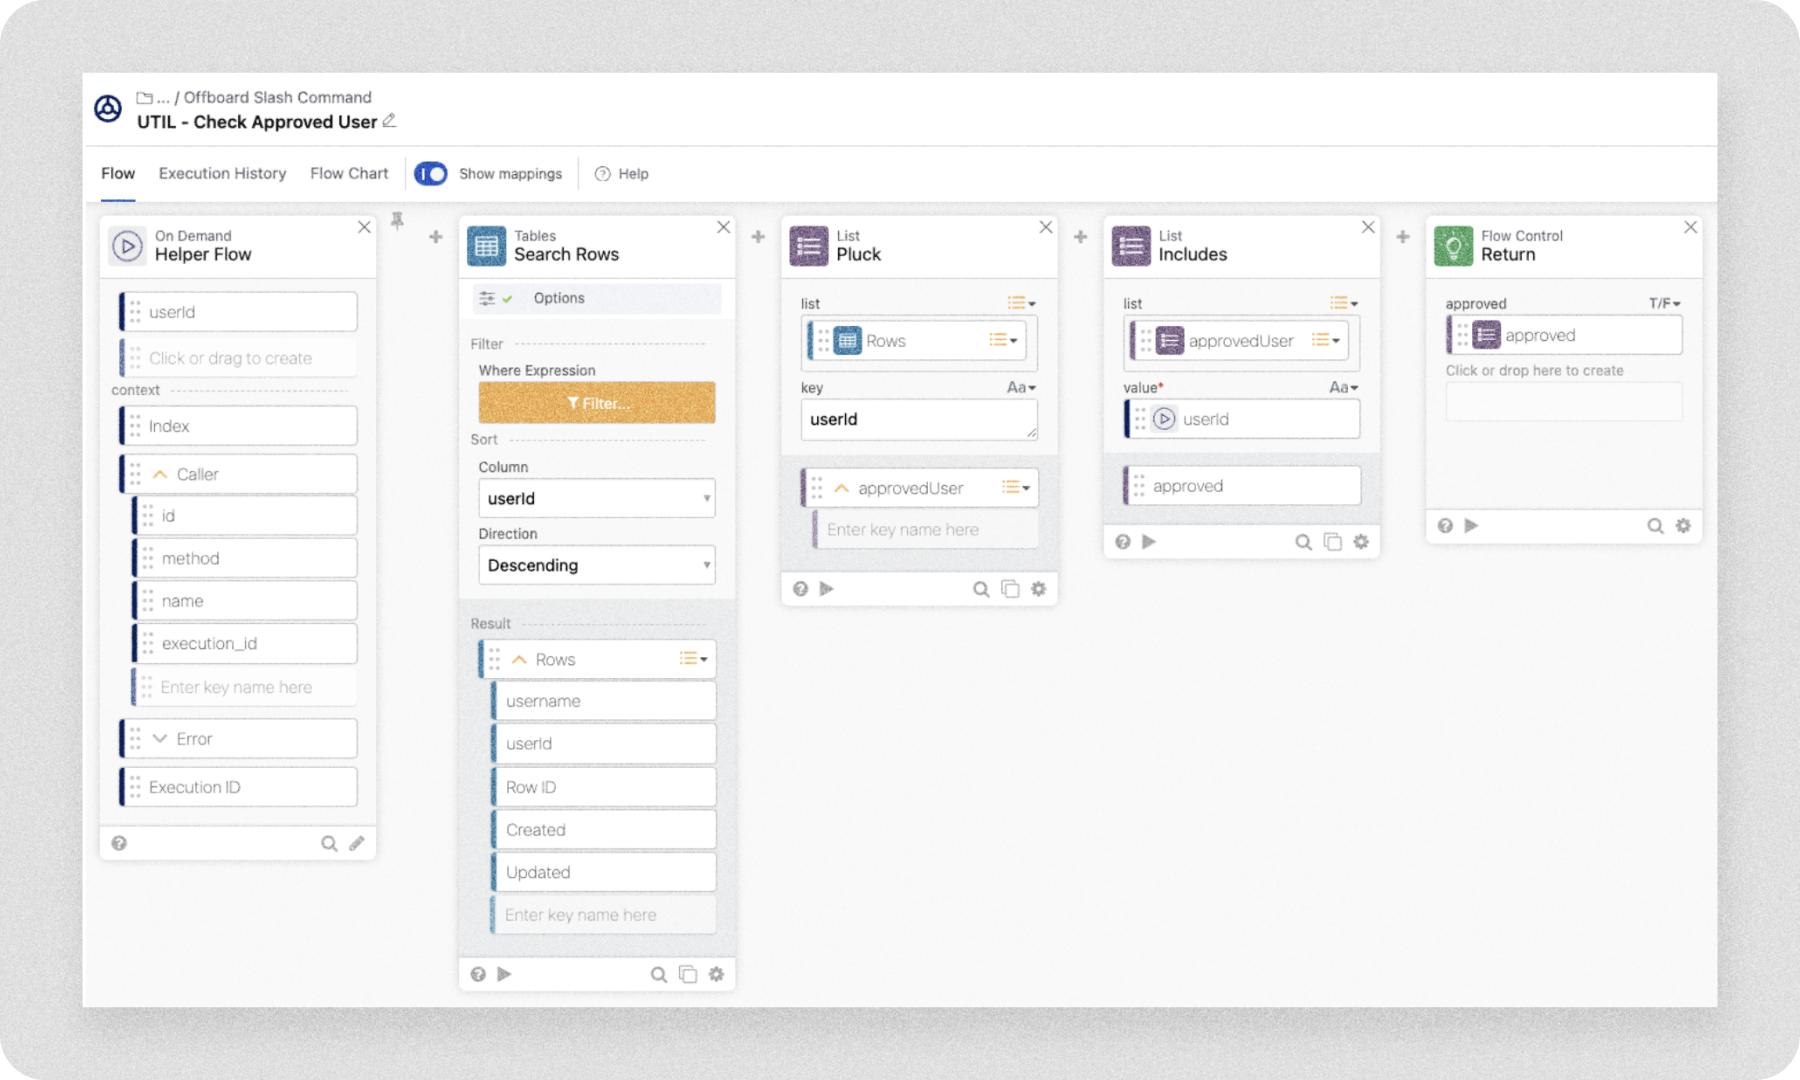Open the Search Rows Options bar
1800x1080 pixels.
coord(597,298)
